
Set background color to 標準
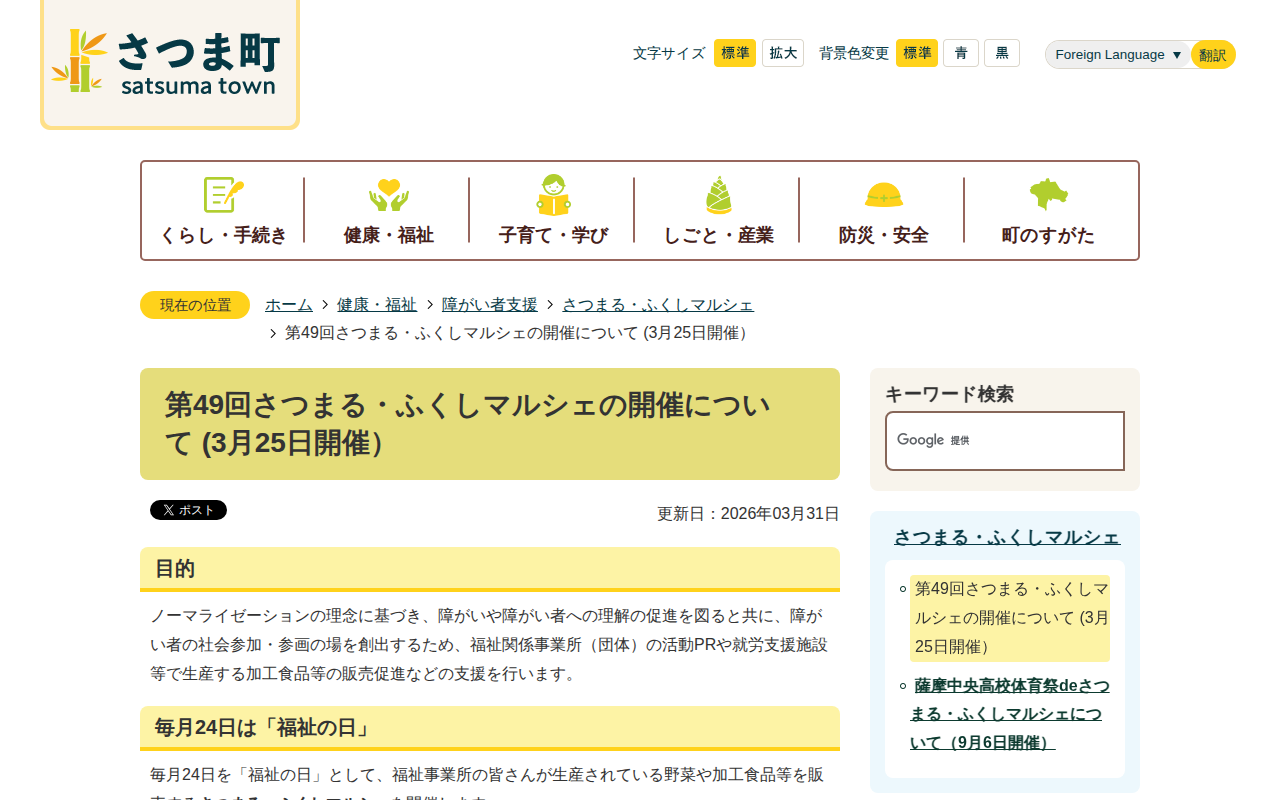[x=917, y=53]
